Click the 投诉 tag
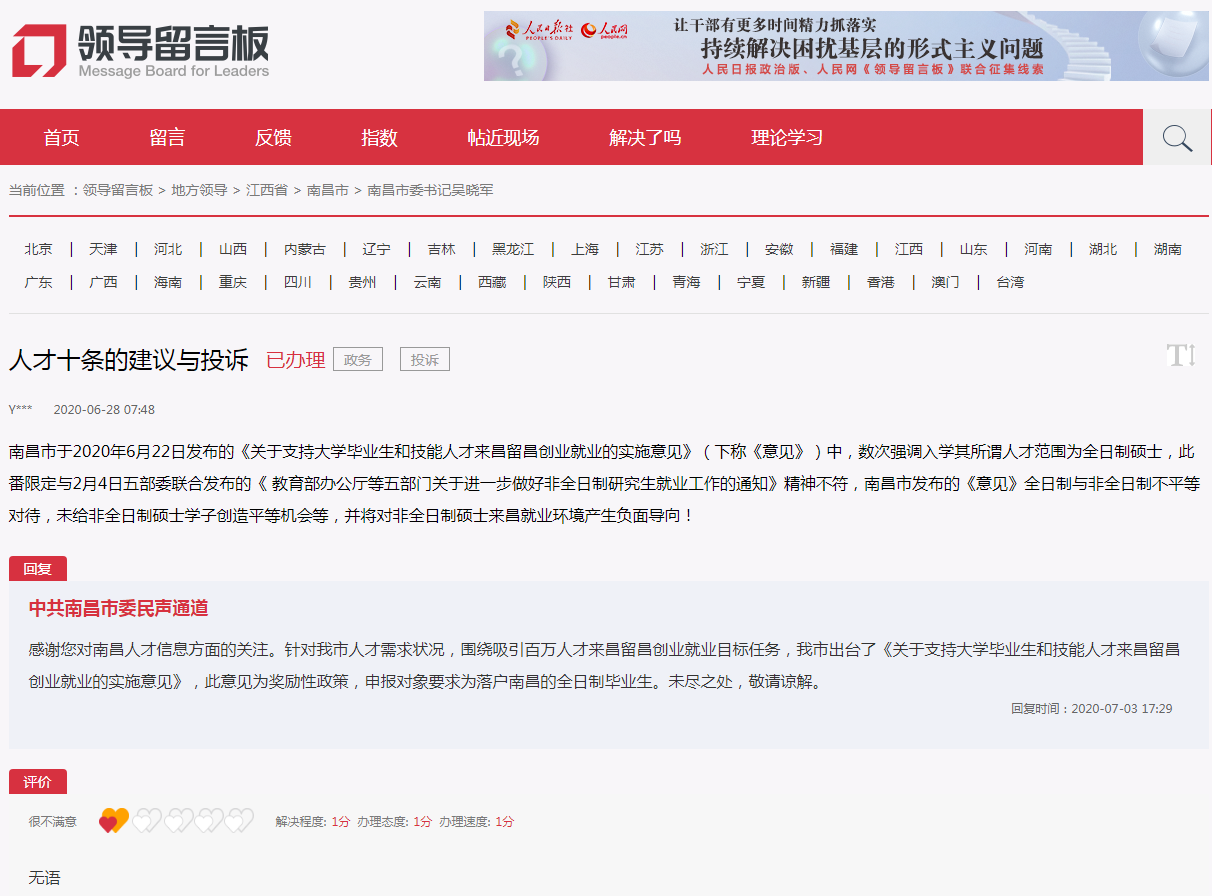Image resolution: width=1212 pixels, height=896 pixels. (x=425, y=360)
